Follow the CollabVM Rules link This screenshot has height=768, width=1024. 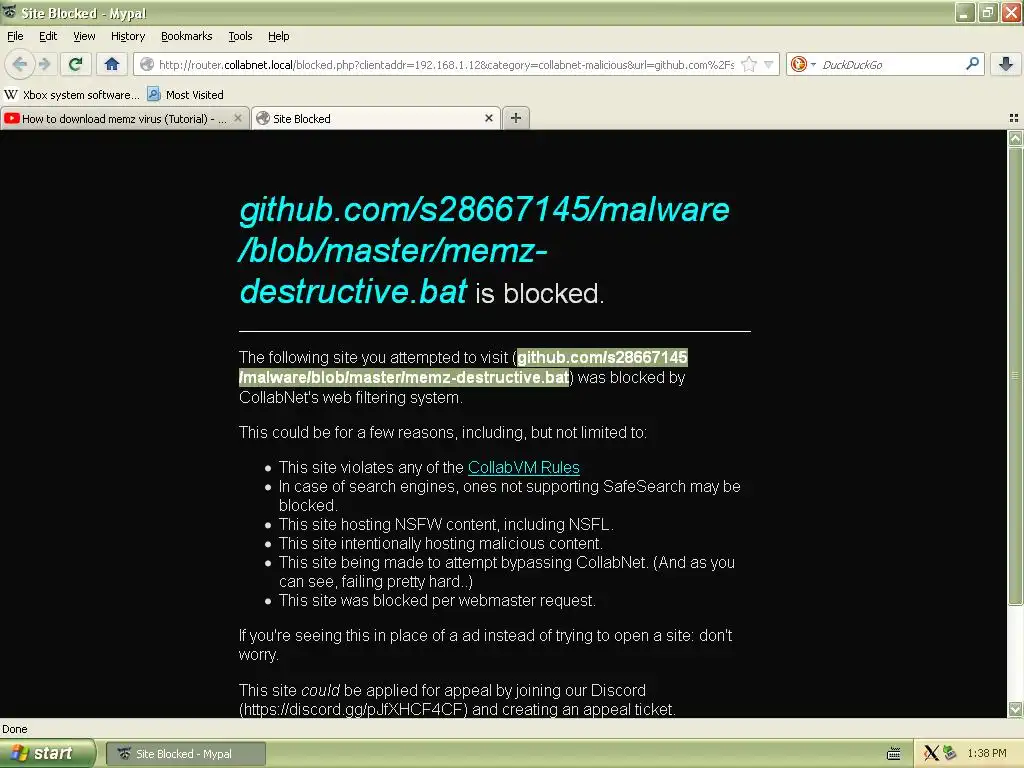click(524, 468)
